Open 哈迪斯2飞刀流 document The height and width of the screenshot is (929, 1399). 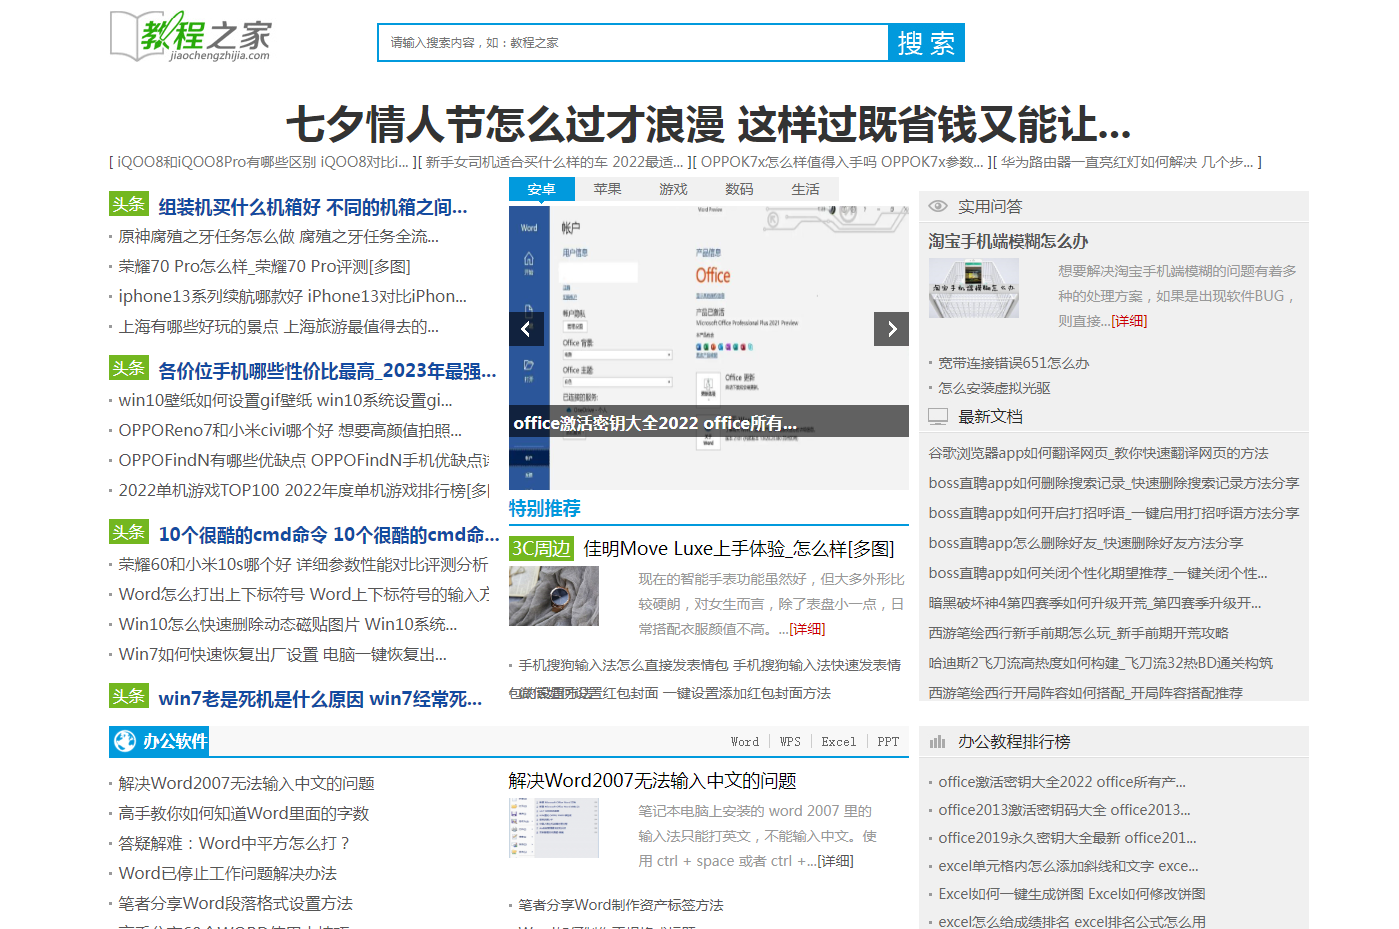pos(1100,663)
